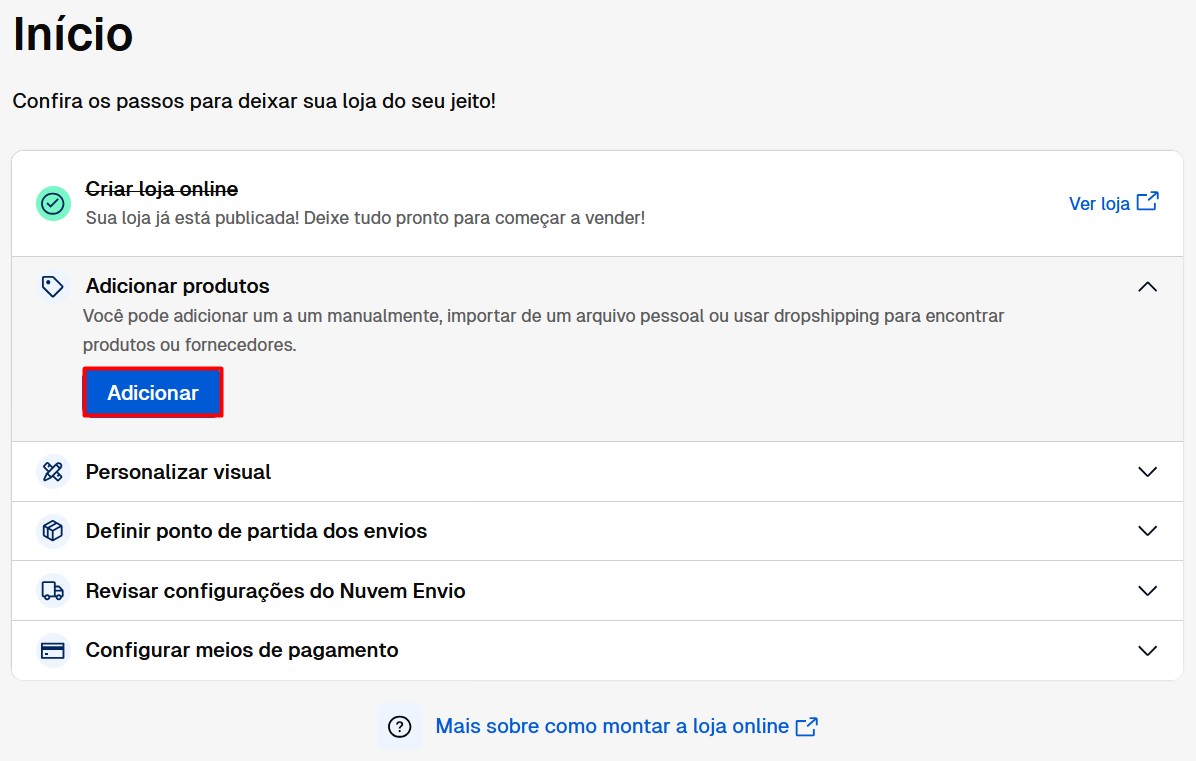The width and height of the screenshot is (1196, 761).
Task: Expand Definir ponto de partida dos envios chevron
Action: tap(1147, 531)
